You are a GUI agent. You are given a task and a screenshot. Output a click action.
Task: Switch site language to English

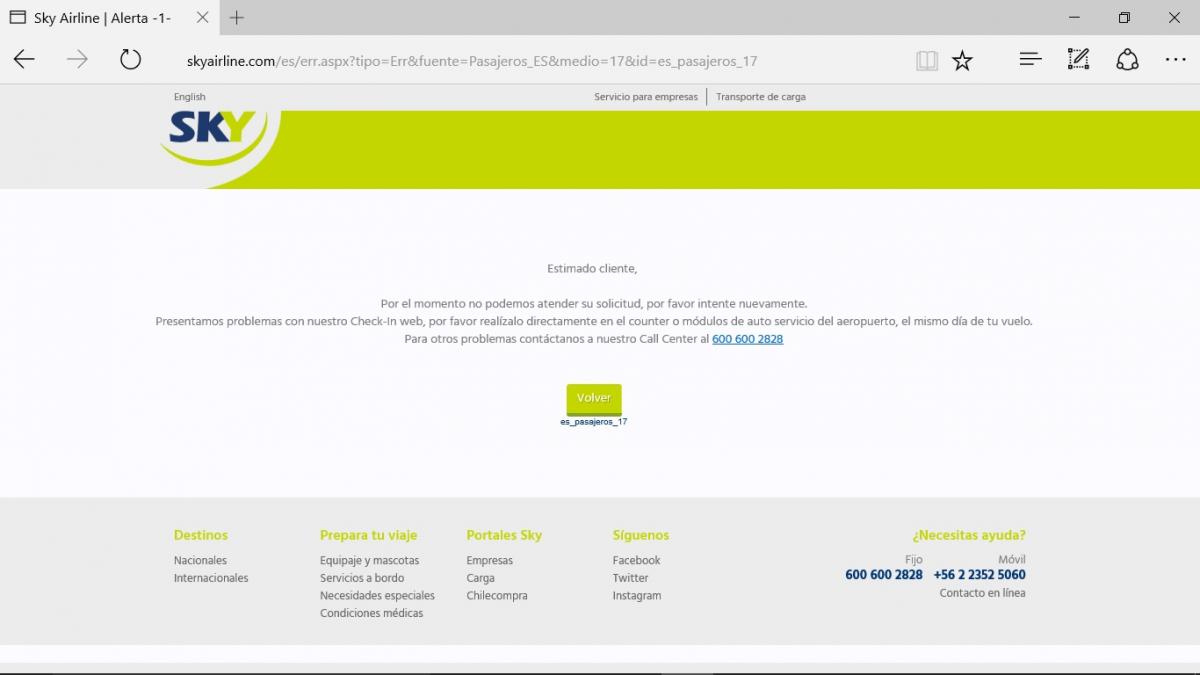pyautogui.click(x=189, y=97)
